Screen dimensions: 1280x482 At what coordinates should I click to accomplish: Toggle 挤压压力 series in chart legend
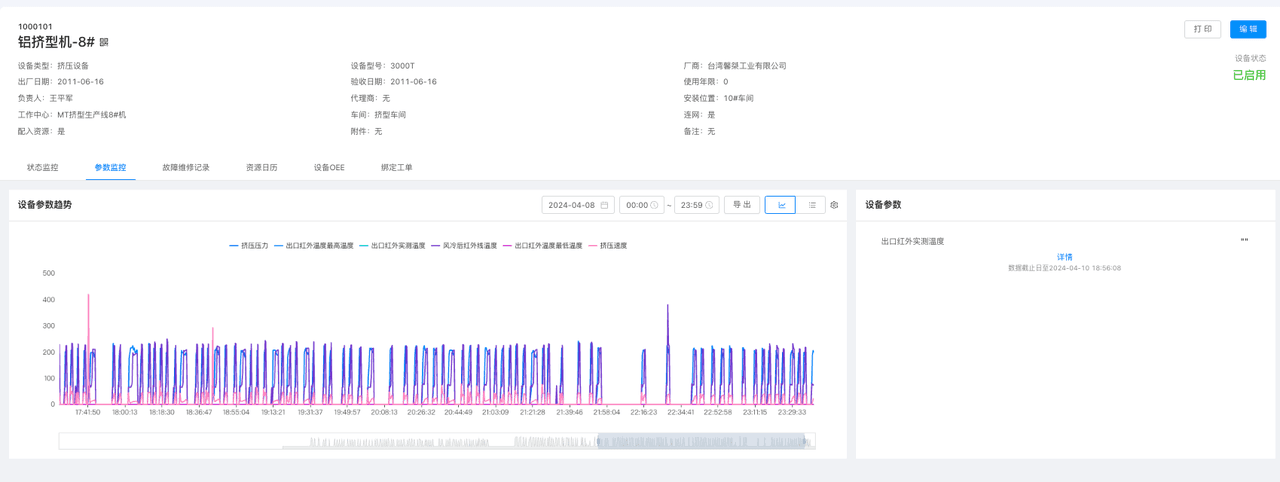pyautogui.click(x=249, y=245)
